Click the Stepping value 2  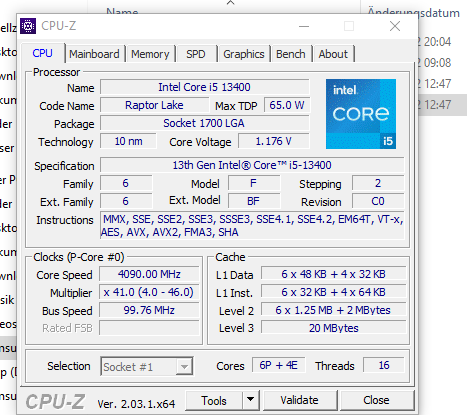point(378,183)
